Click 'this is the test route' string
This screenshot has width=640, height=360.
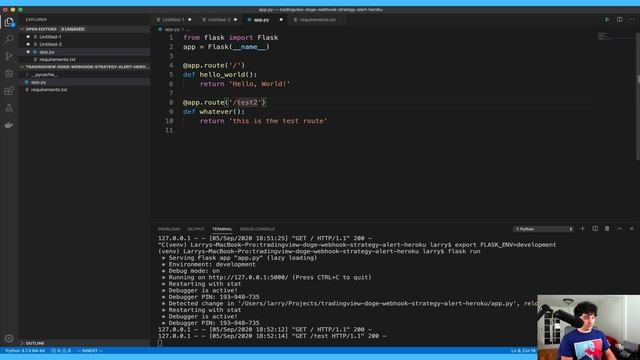coord(278,121)
